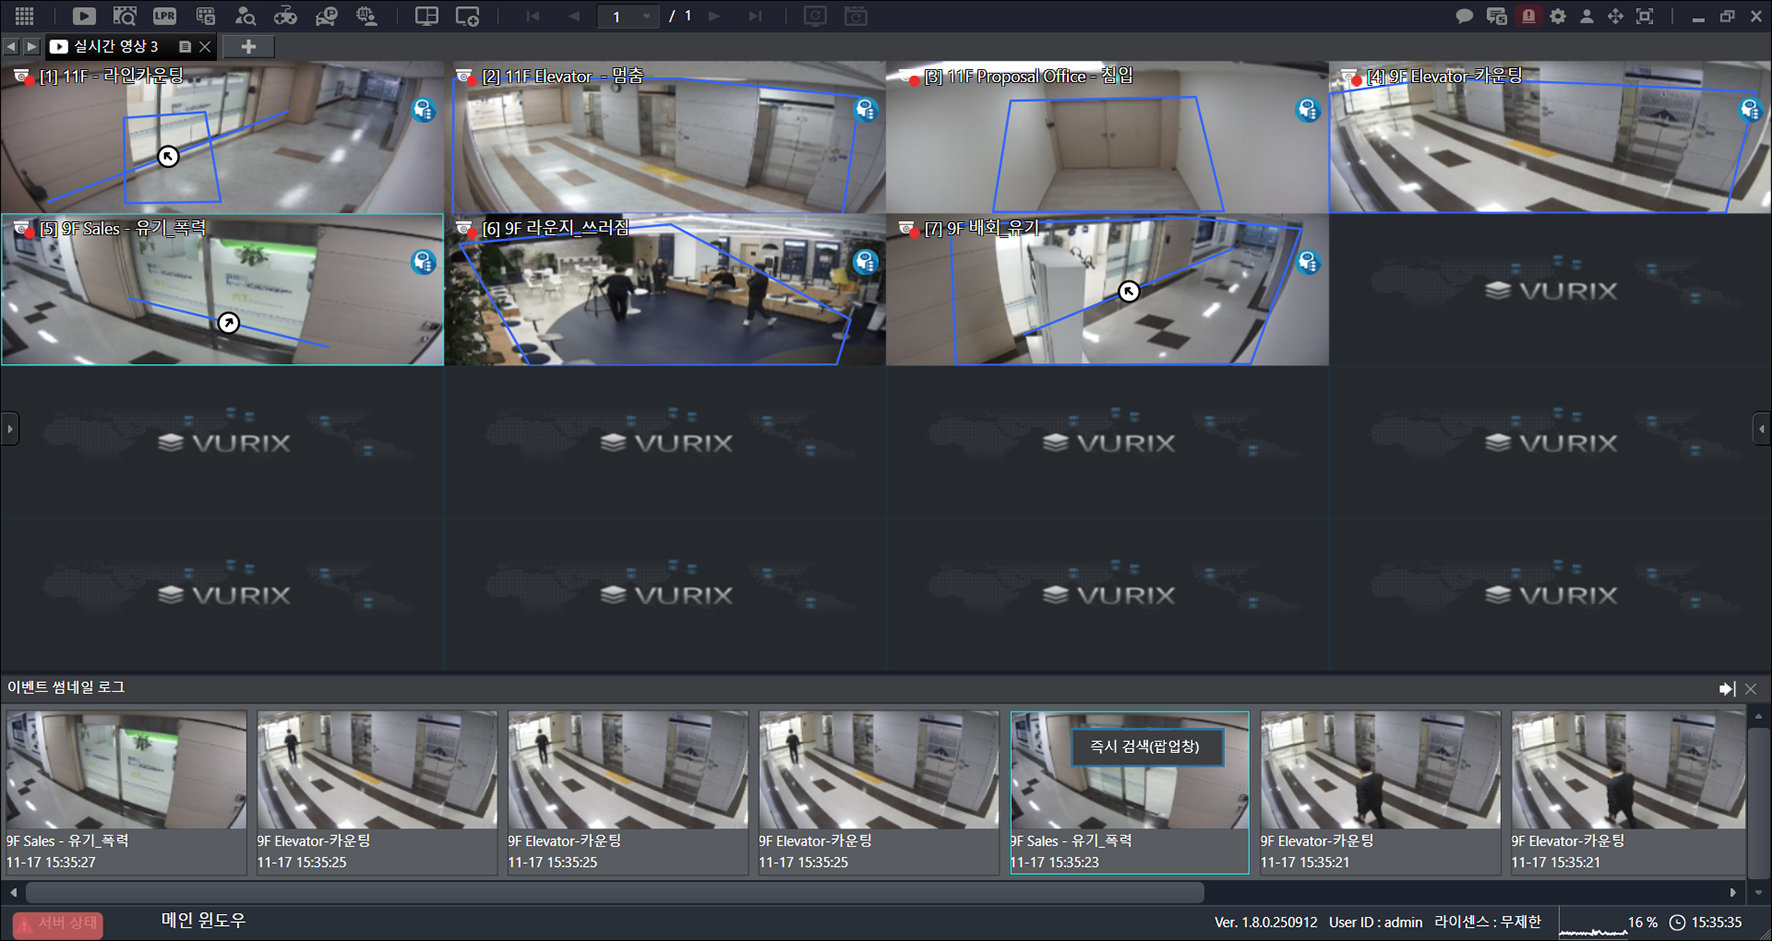
Task: Open event thumbnail 9F Sales 15:35:23
Action: 1130,792
